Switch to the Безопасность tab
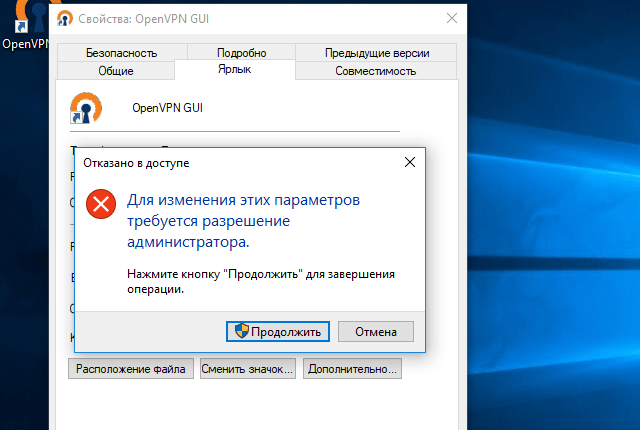Image resolution: width=640 pixels, height=430 pixels. 122,53
